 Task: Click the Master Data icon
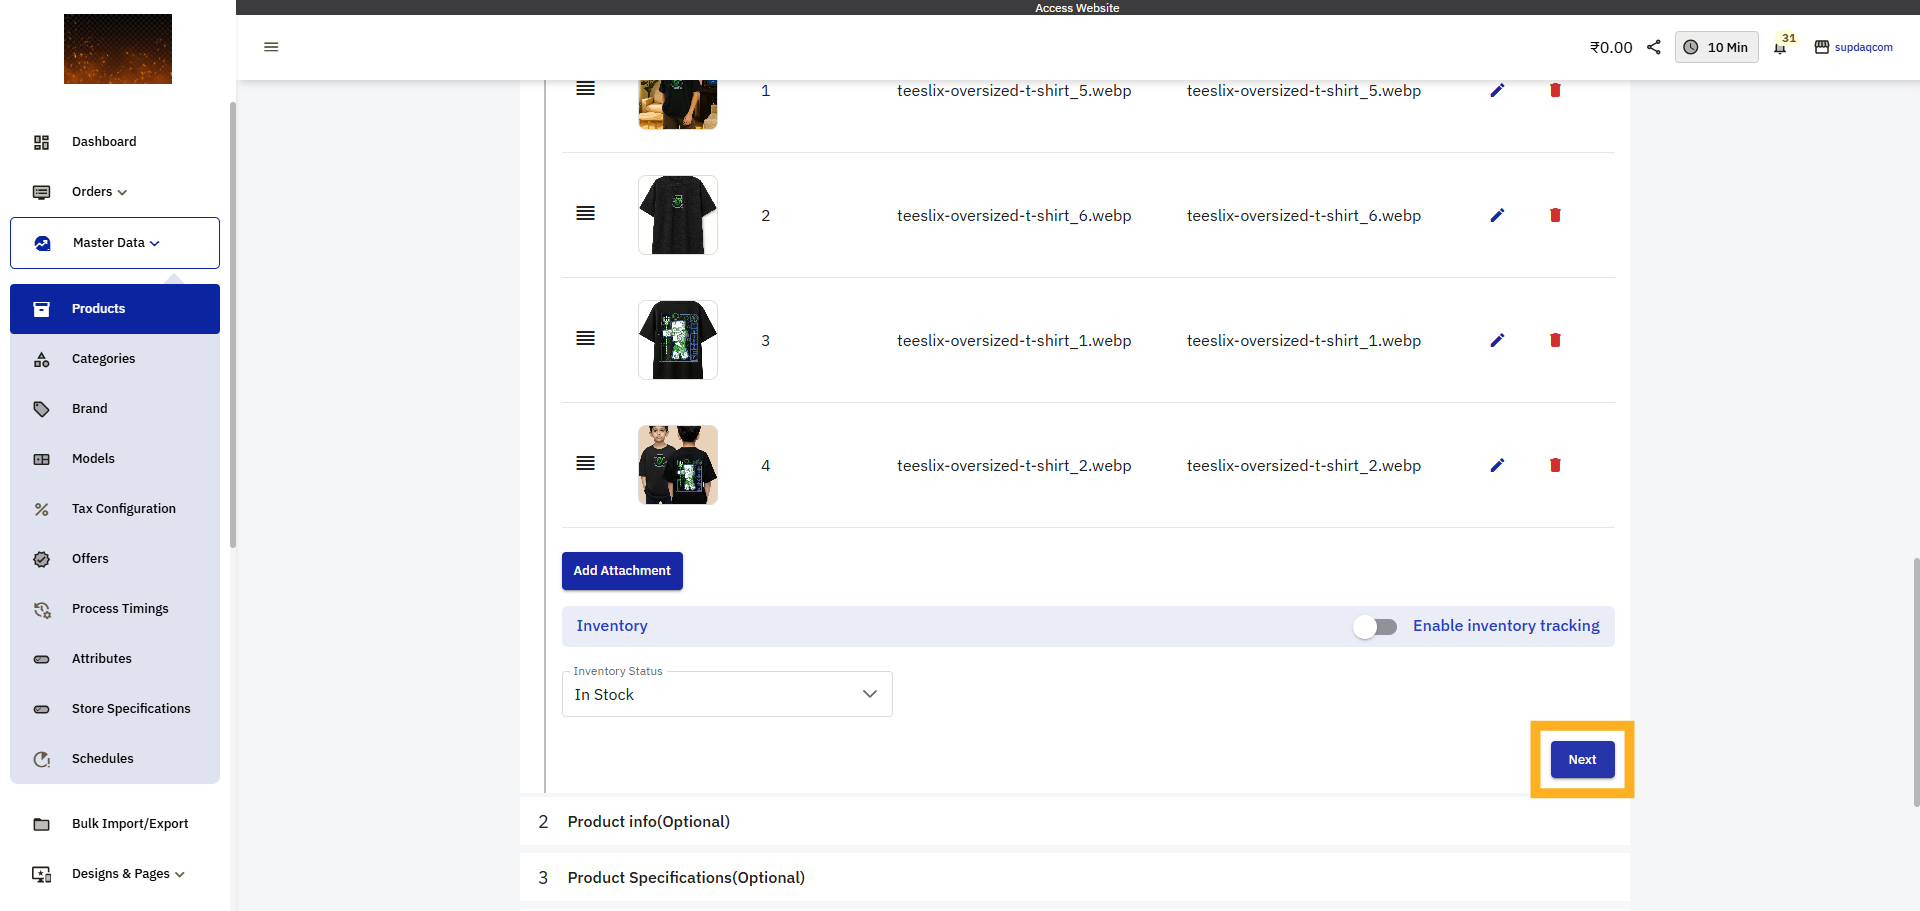tap(42, 243)
